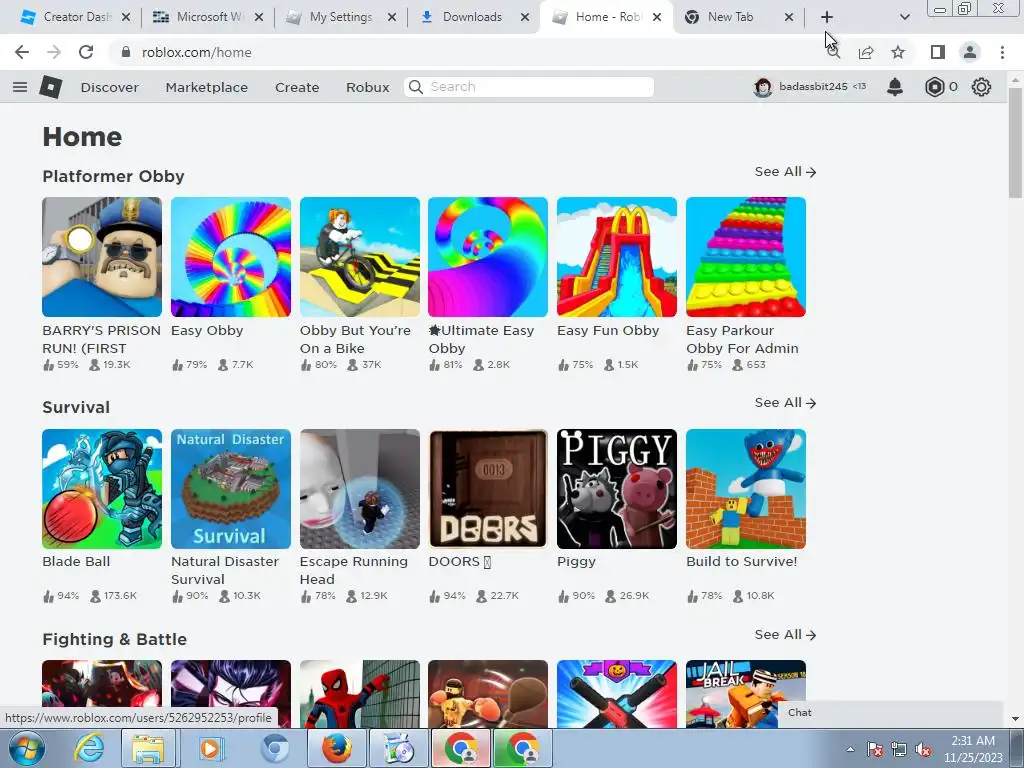The height and width of the screenshot is (768, 1024).
Task: Open the Roblox hamburger navigation menu
Action: click(20, 87)
